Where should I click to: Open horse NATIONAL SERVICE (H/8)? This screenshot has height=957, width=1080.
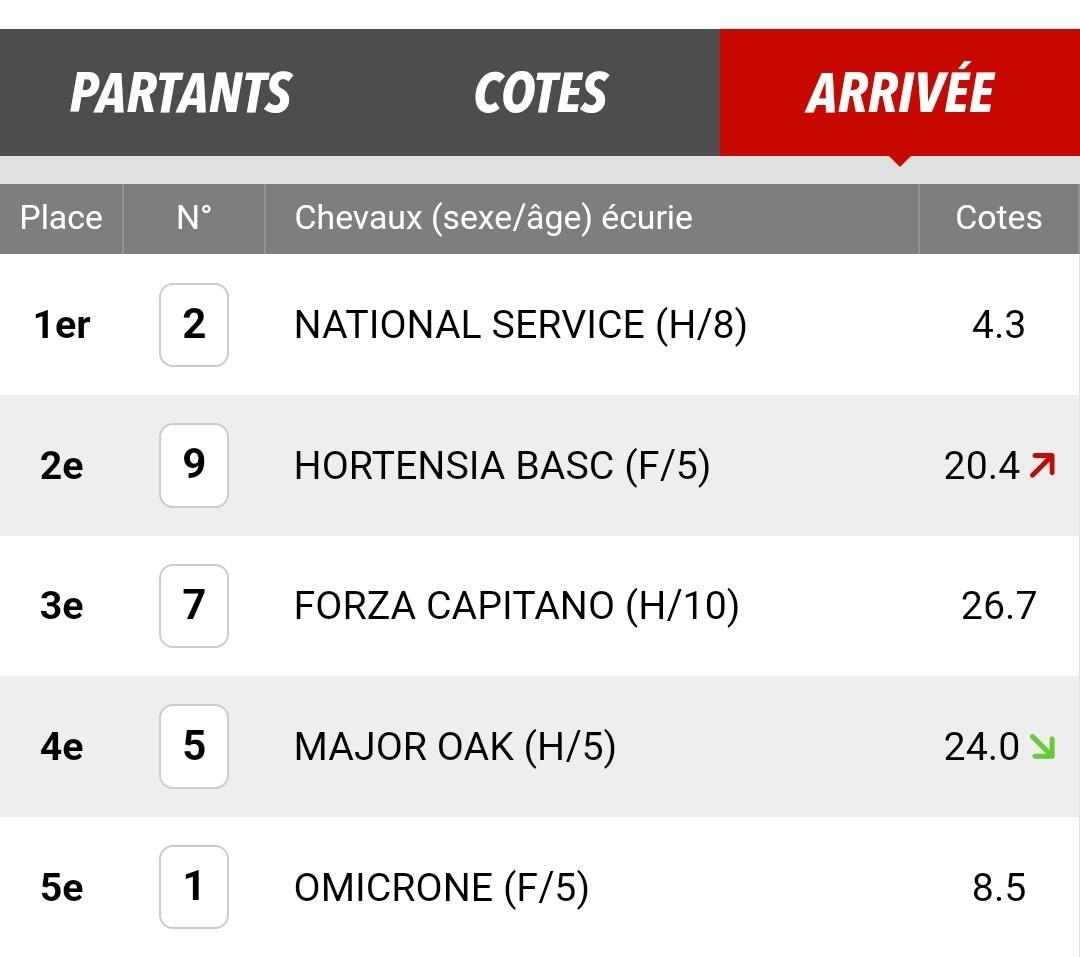pyautogui.click(x=520, y=325)
